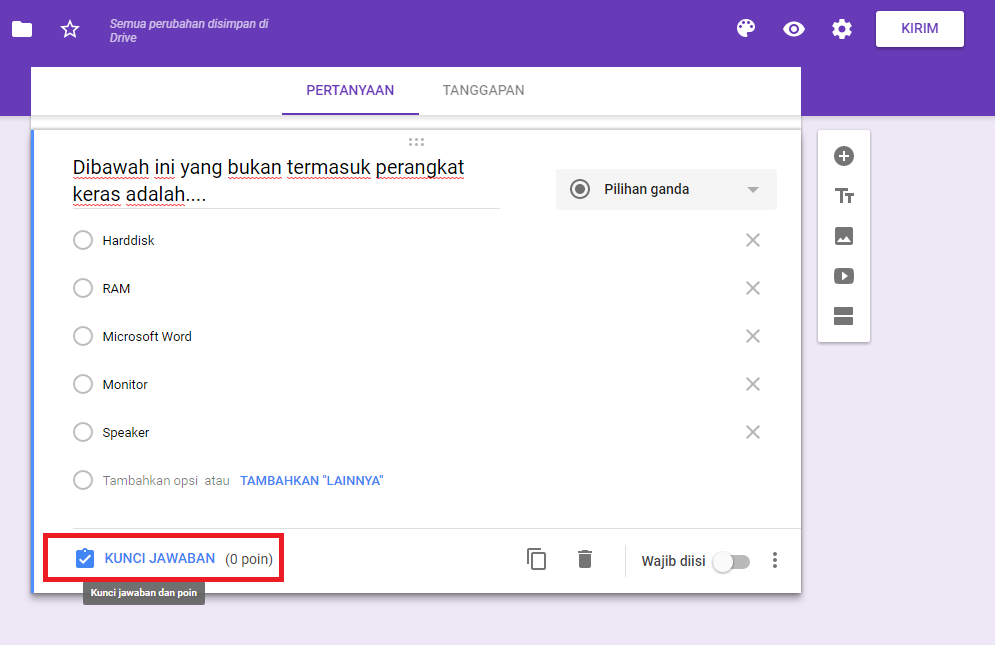The width and height of the screenshot is (995, 645).
Task: Open theme customization with the palette icon
Action: pyautogui.click(x=746, y=29)
